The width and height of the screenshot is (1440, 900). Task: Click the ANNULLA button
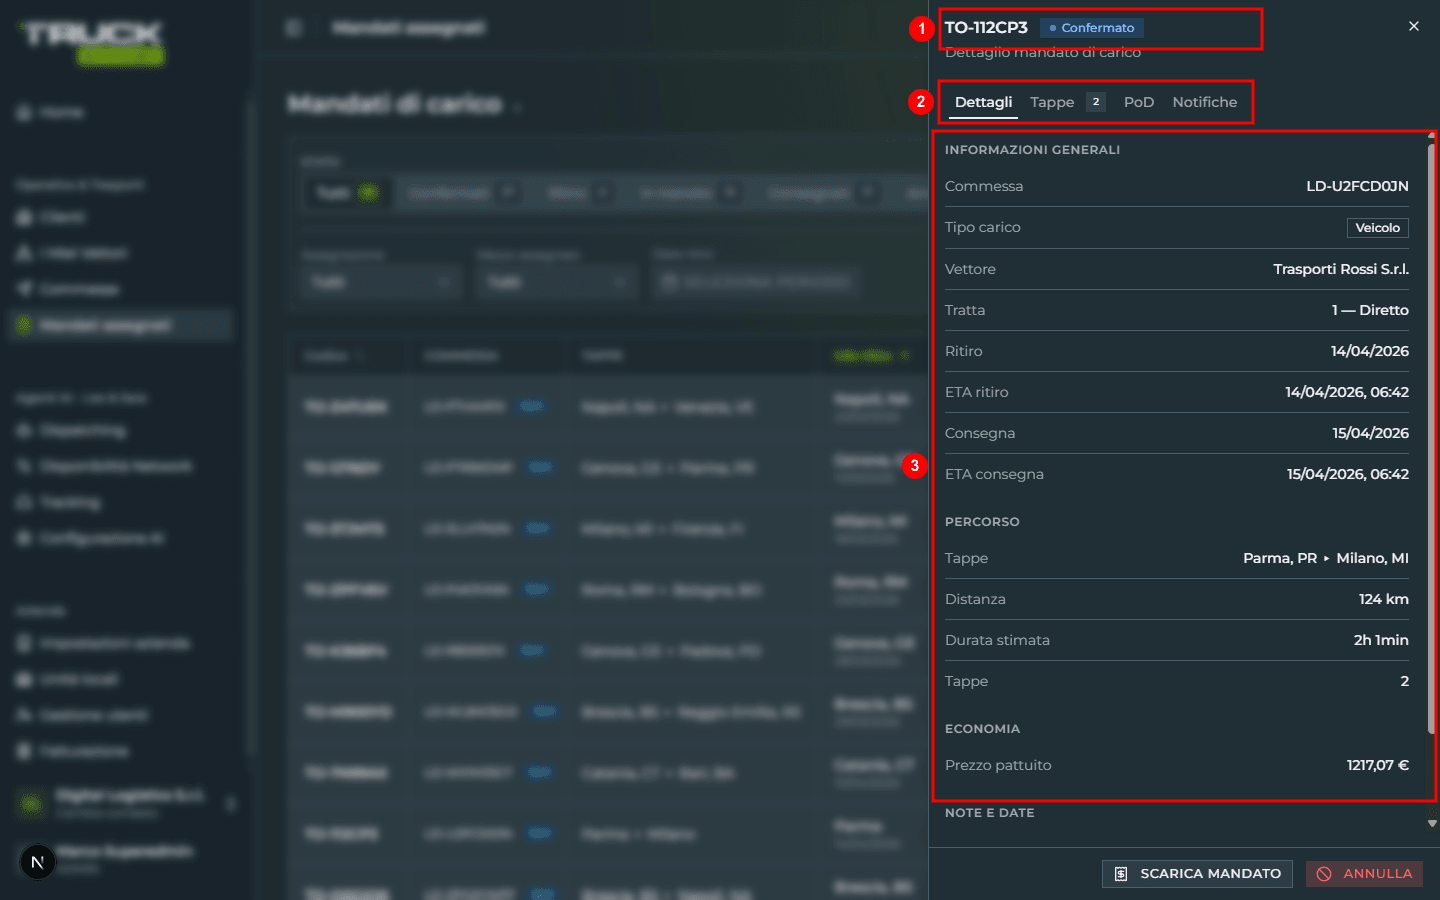[1364, 874]
